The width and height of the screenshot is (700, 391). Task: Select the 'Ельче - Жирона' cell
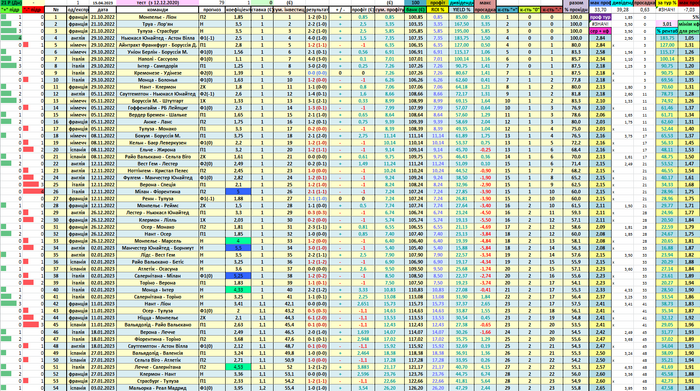click(x=158, y=150)
